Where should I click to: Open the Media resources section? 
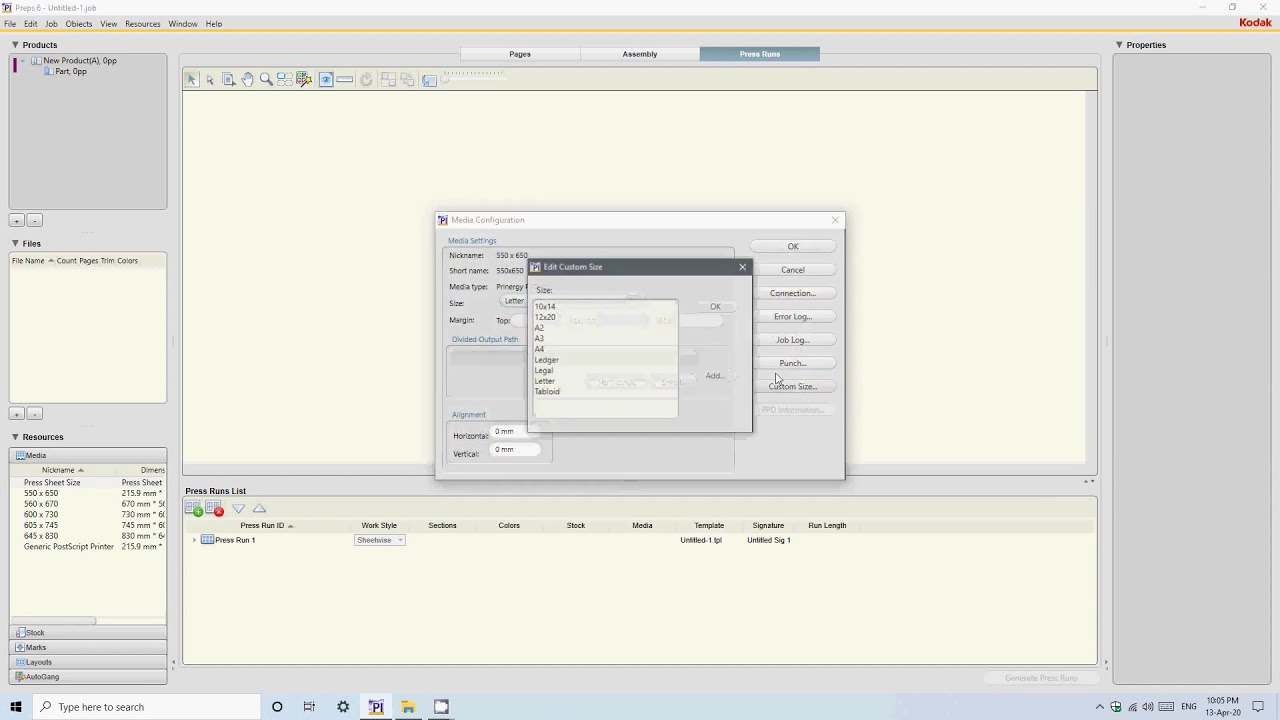point(88,455)
